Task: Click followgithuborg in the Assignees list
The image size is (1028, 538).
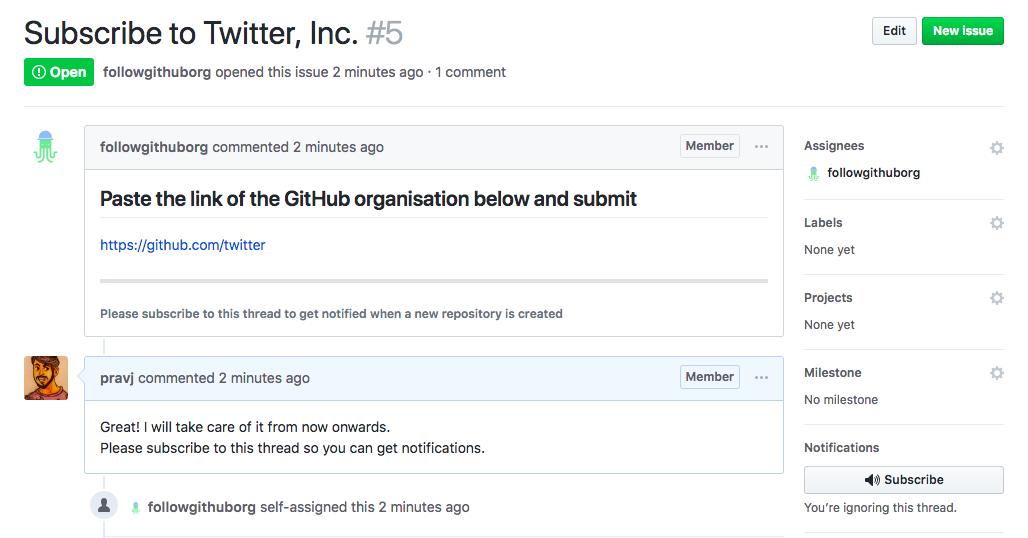Action: [x=873, y=173]
